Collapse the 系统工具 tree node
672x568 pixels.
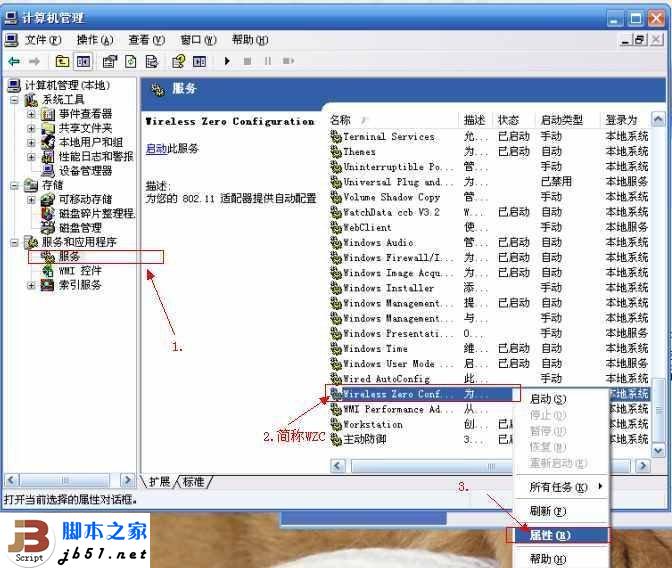15,100
